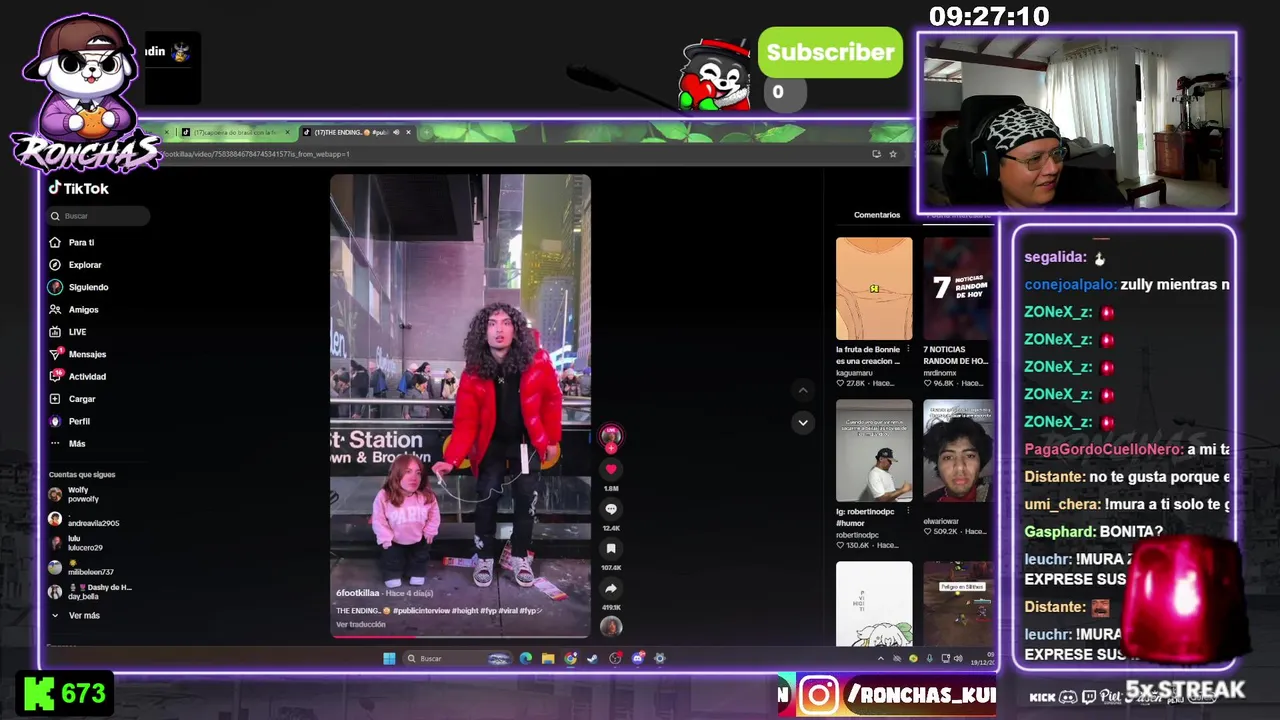Go to Siguiendo feed
Screen dimensions: 1280x720
[79, 287]
